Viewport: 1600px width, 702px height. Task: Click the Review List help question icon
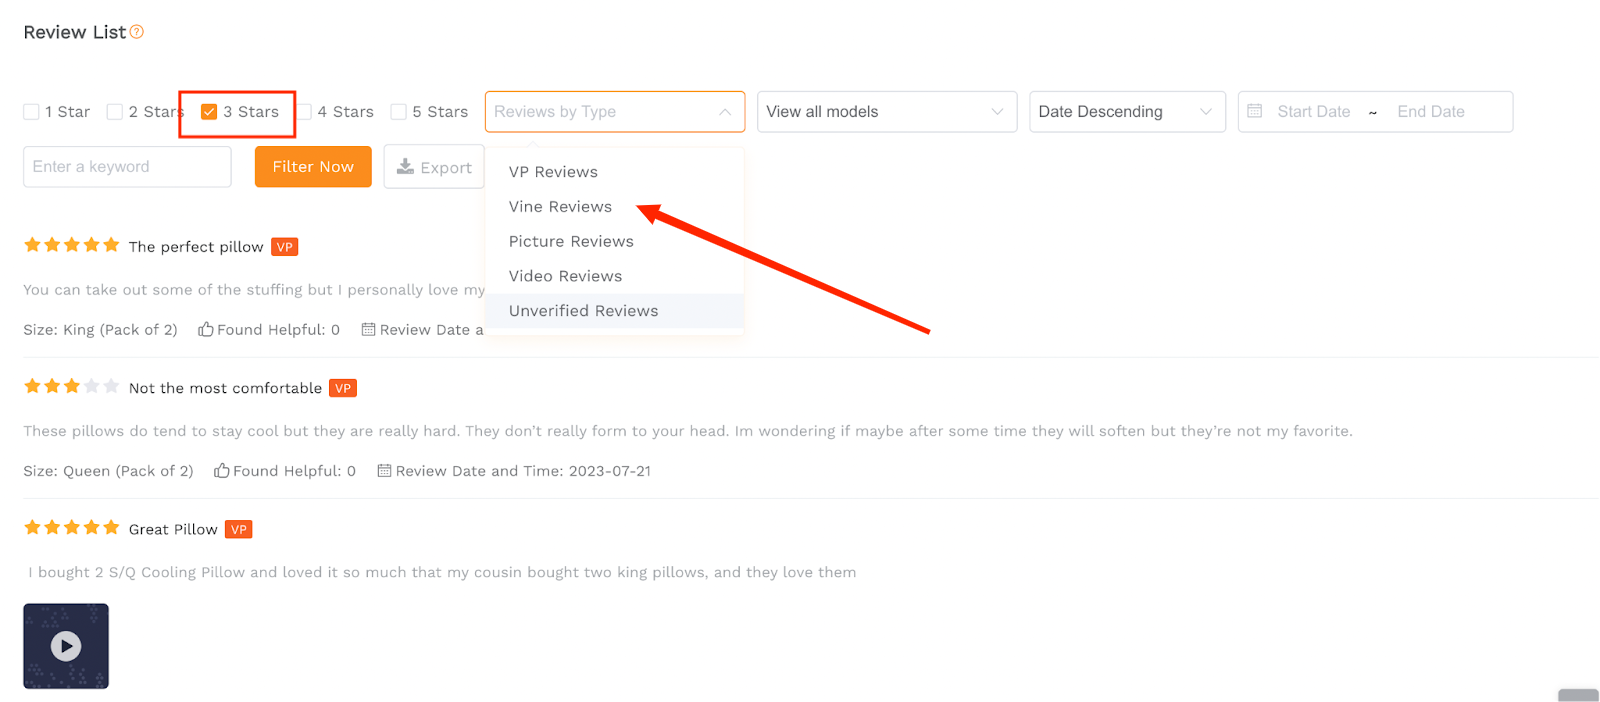(137, 32)
